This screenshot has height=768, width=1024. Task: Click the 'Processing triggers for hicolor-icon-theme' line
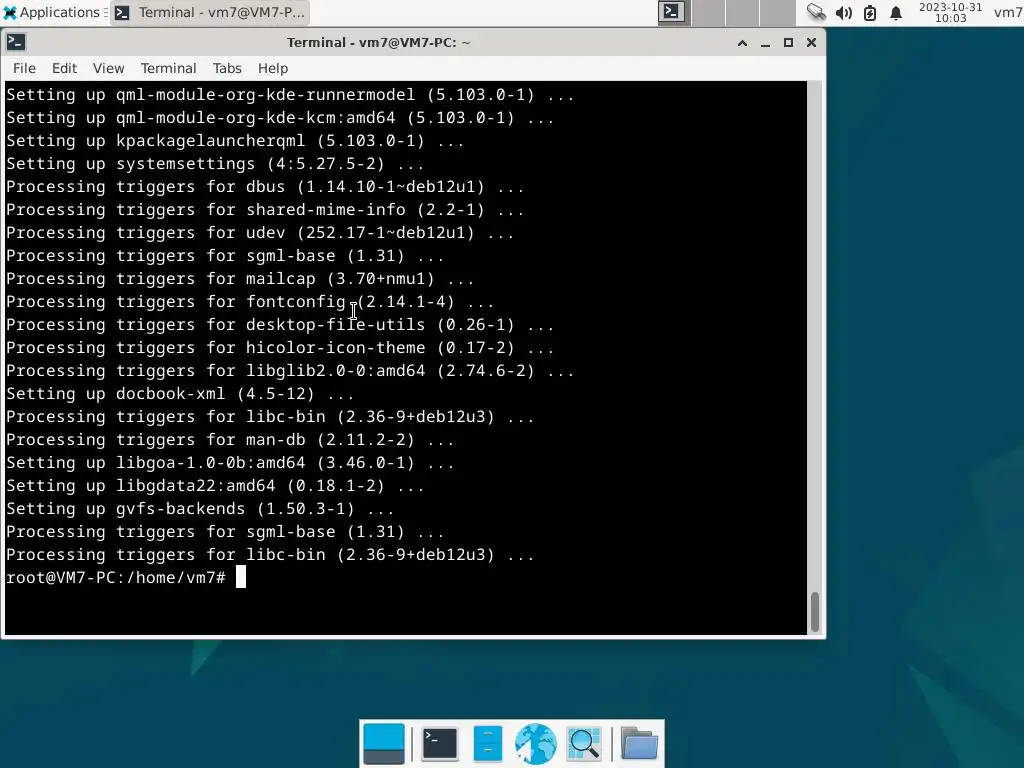[280, 348]
